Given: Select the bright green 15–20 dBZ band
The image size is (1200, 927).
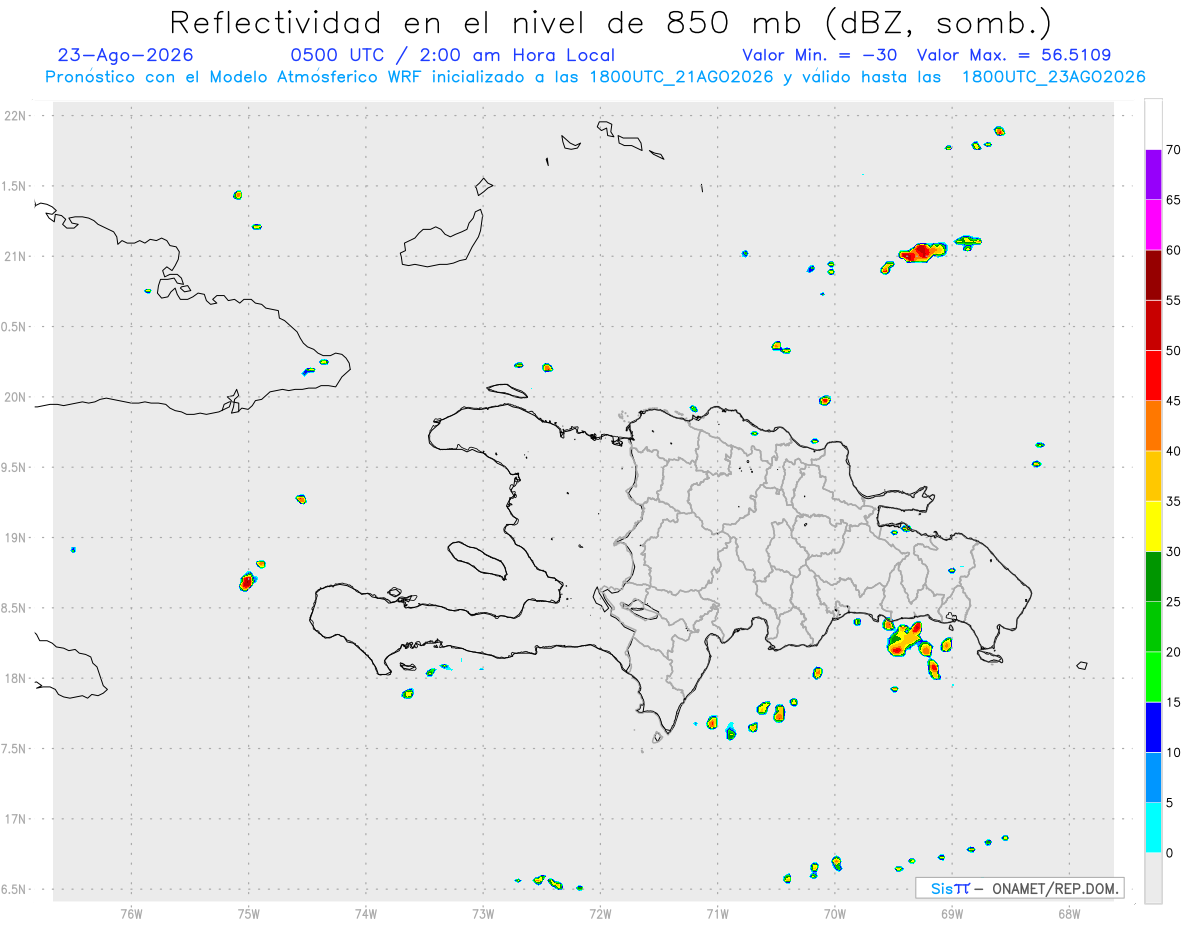Looking at the screenshot, I should pyautogui.click(x=1153, y=677).
